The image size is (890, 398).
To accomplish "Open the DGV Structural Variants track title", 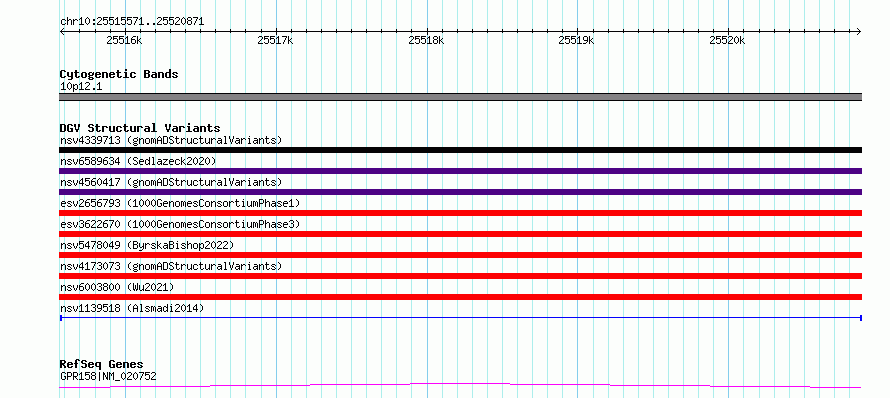I will [140, 128].
